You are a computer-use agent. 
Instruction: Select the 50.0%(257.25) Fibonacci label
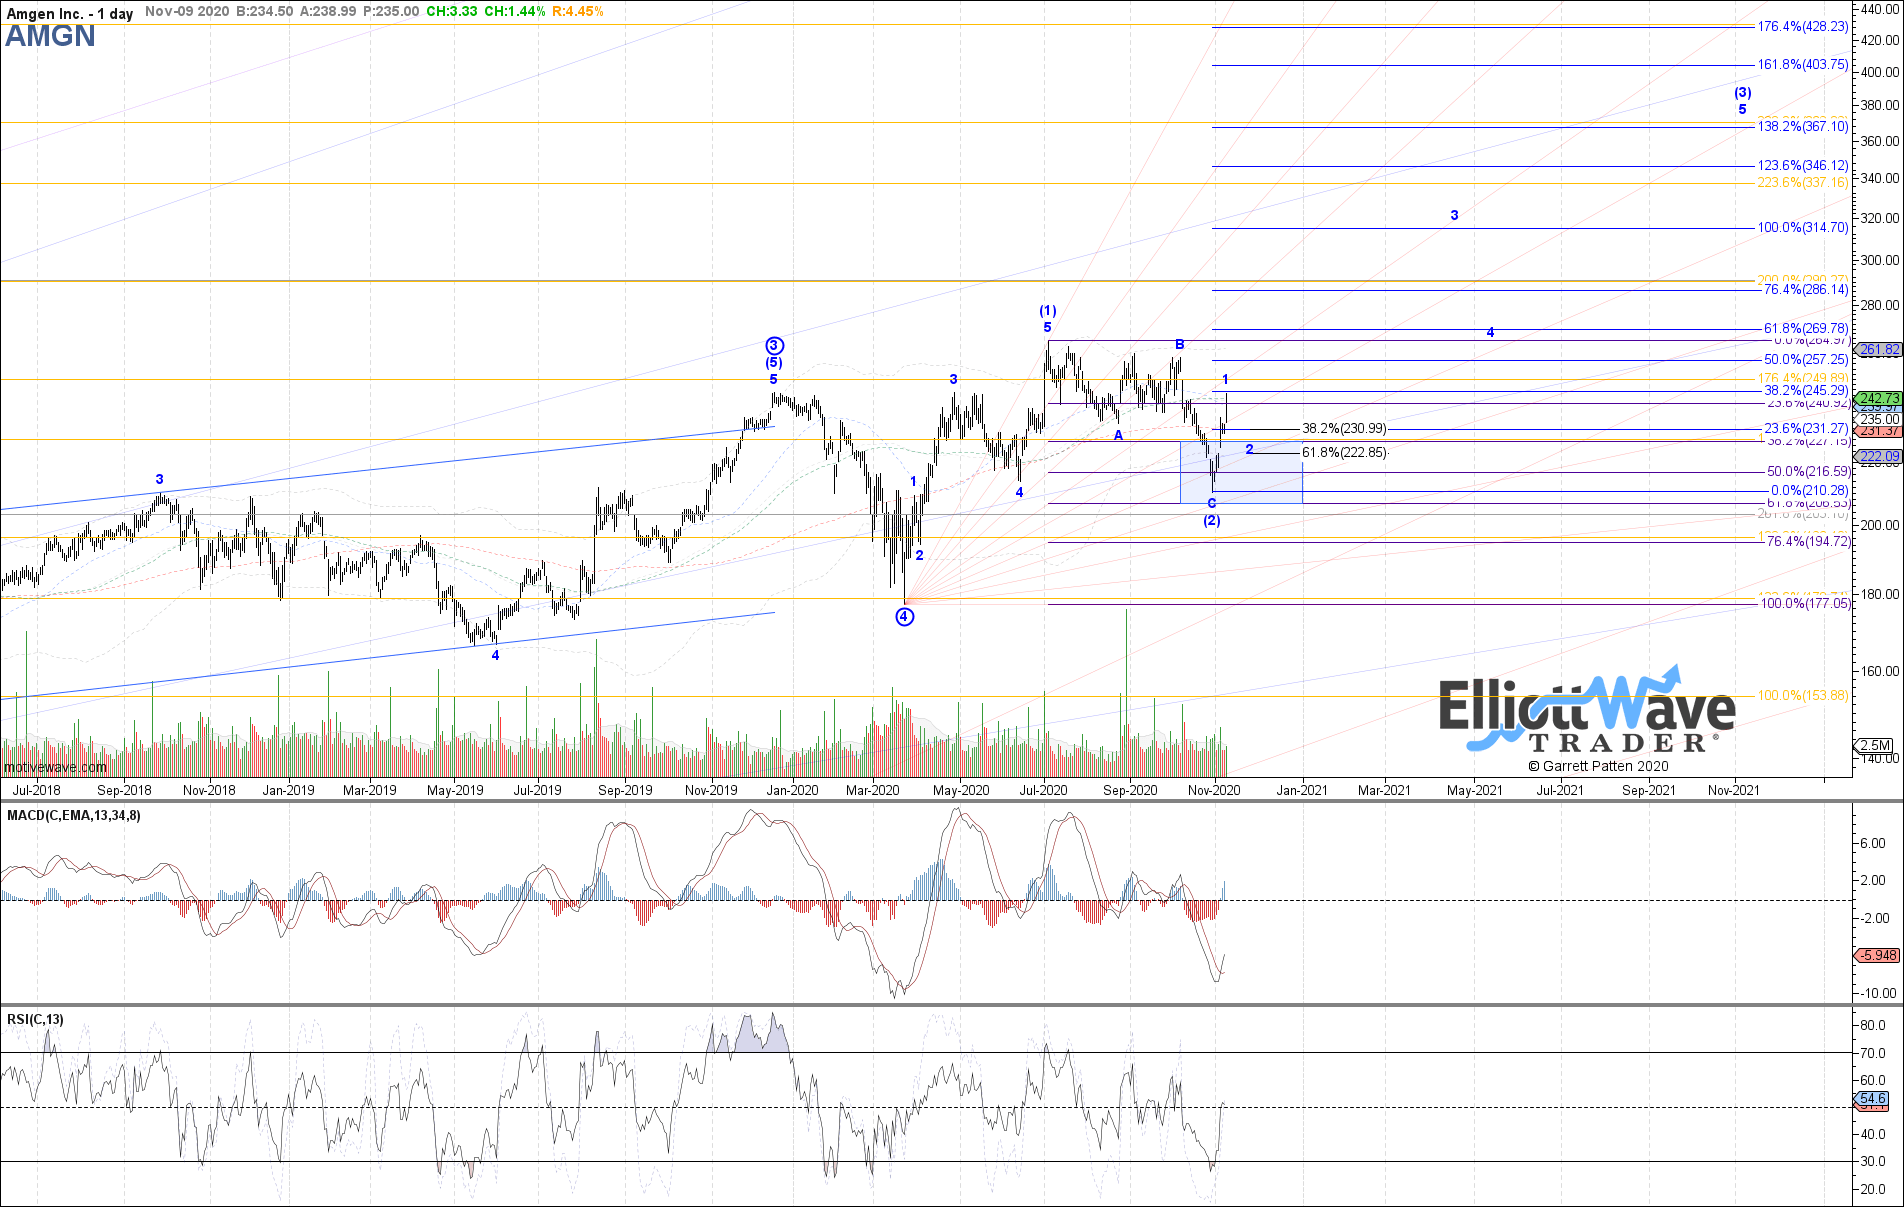(1806, 359)
